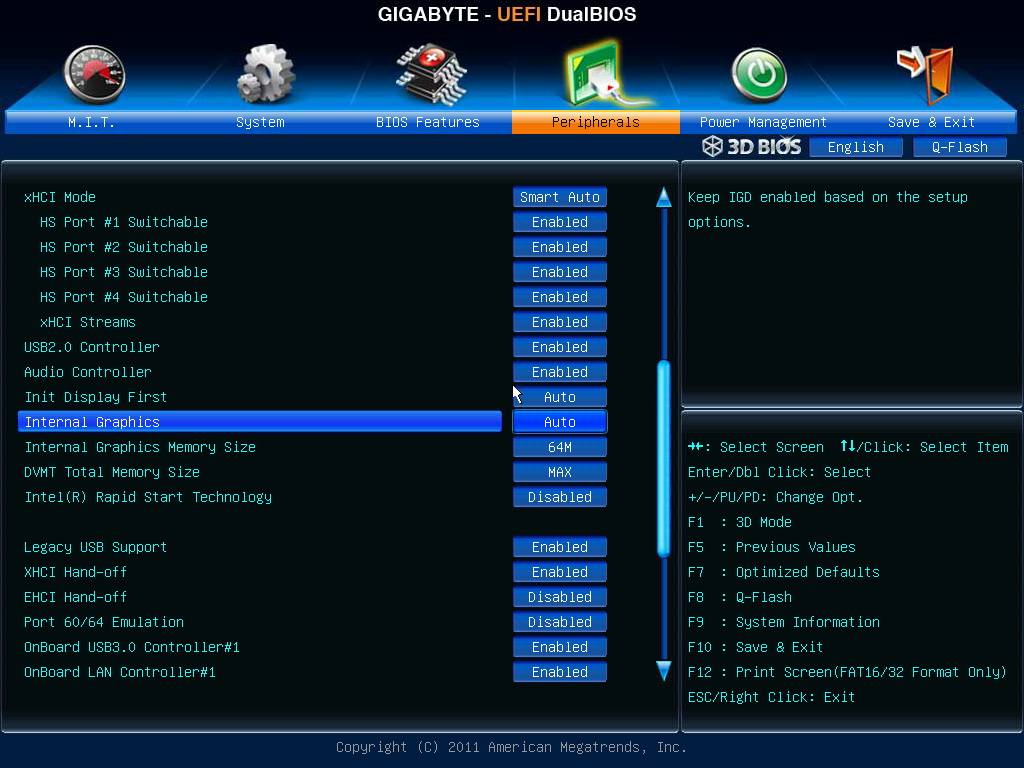Select the xHCI Streams label

click(x=88, y=322)
